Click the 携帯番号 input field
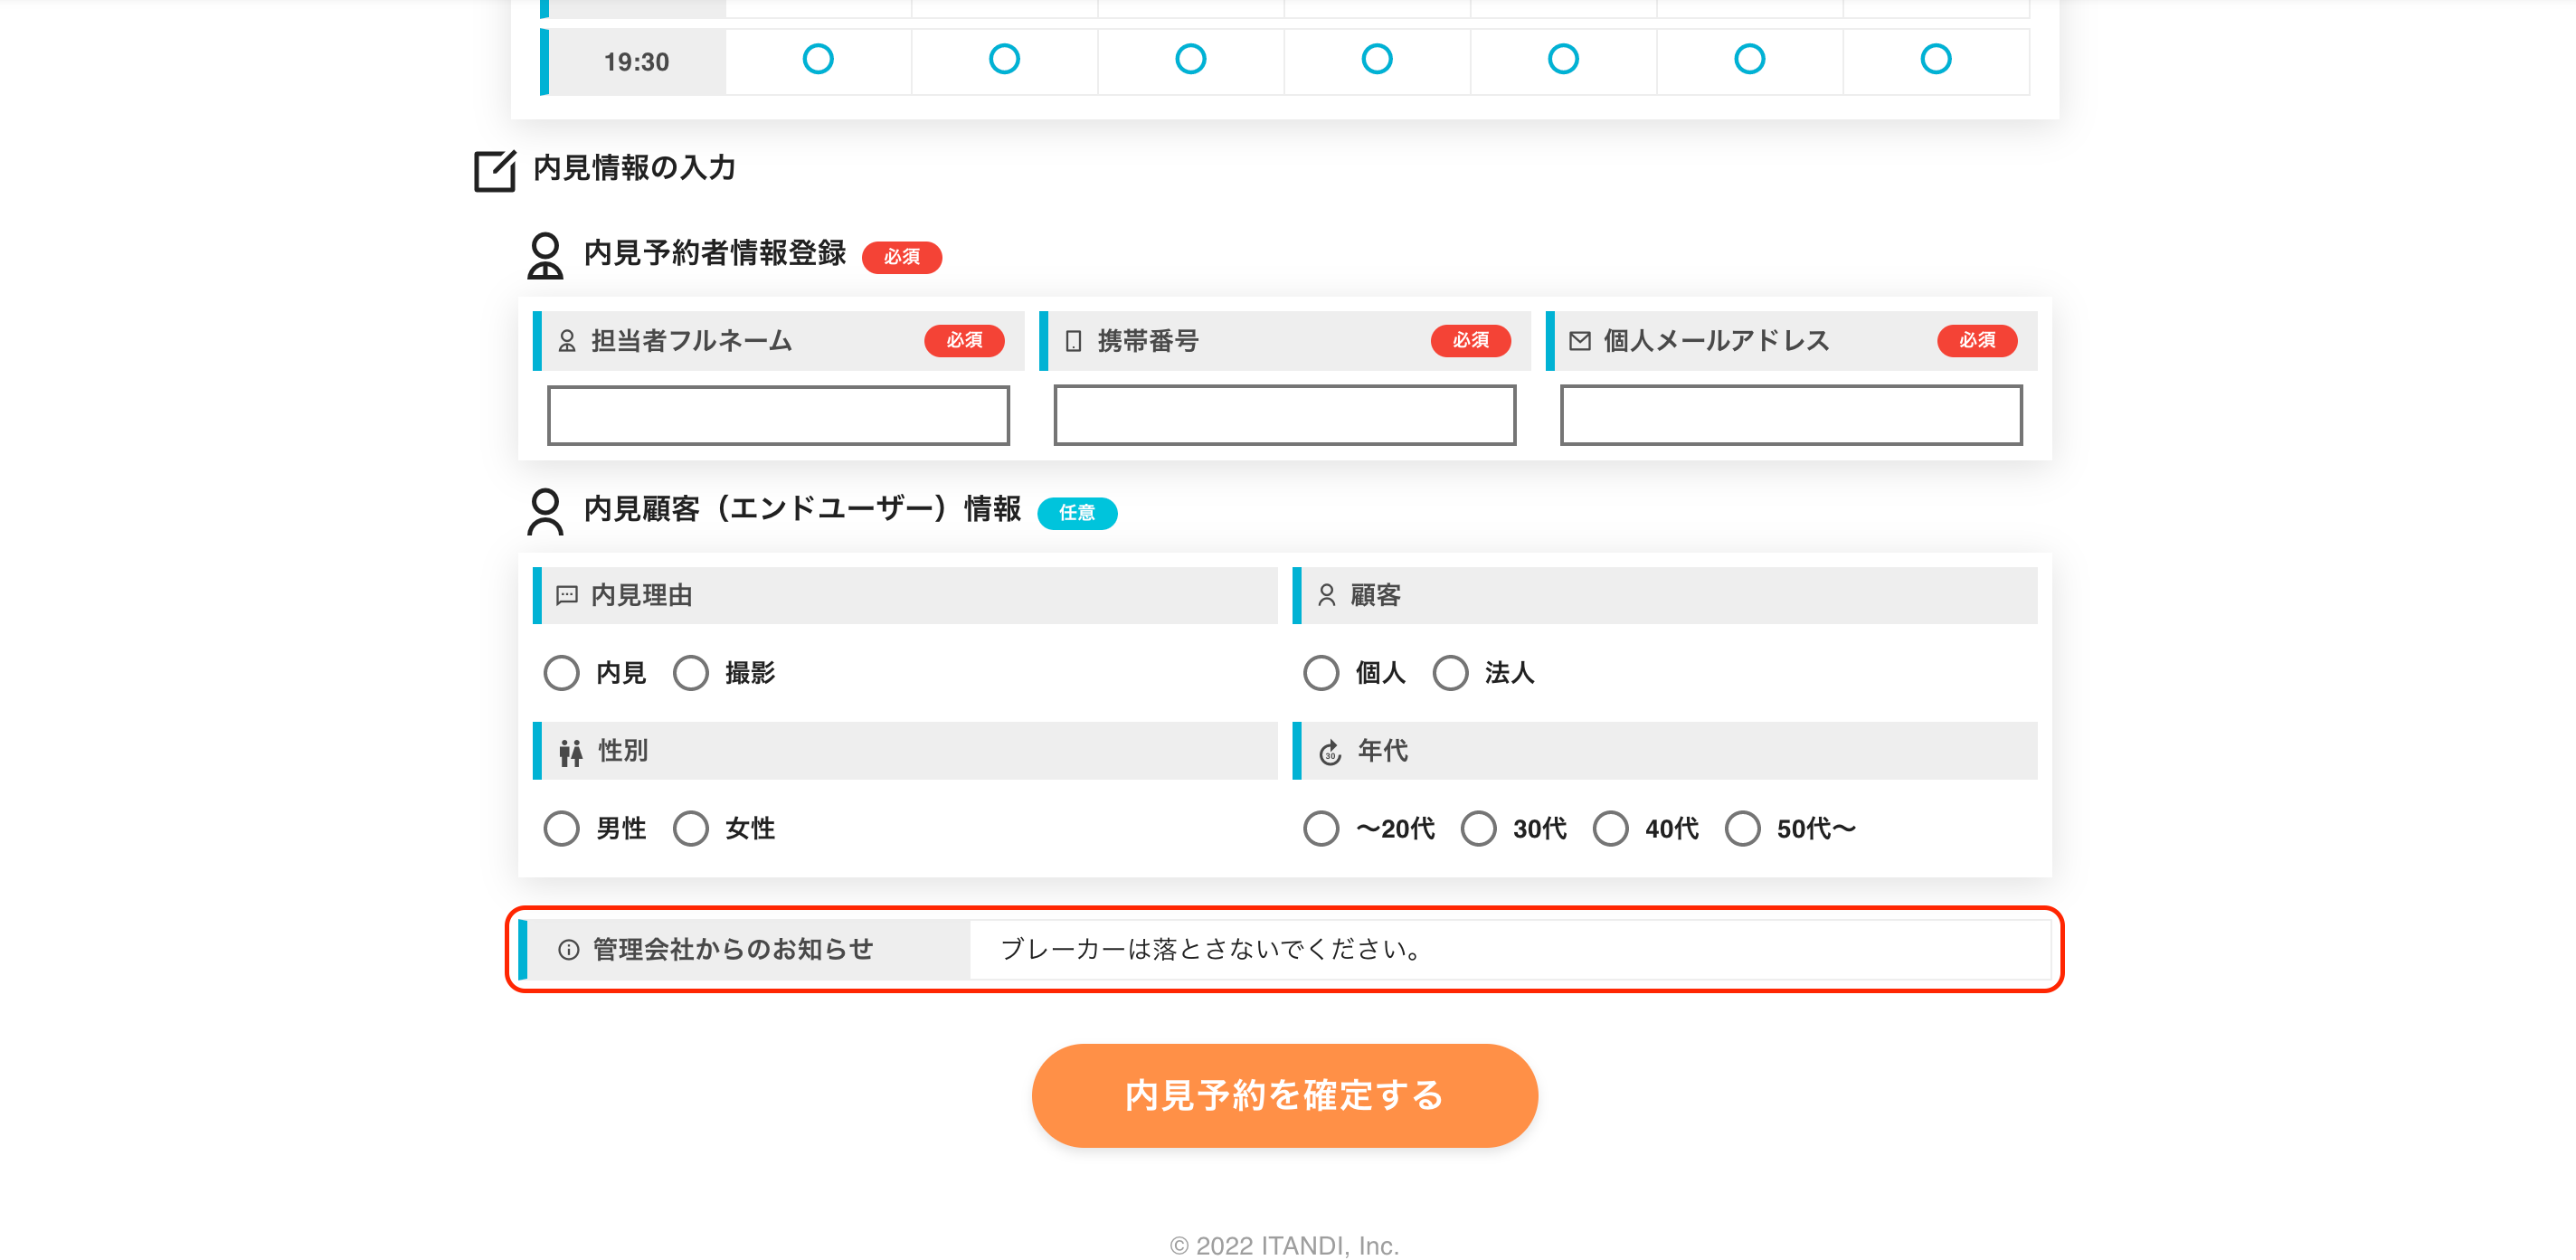2576x1260 pixels. [x=1285, y=415]
